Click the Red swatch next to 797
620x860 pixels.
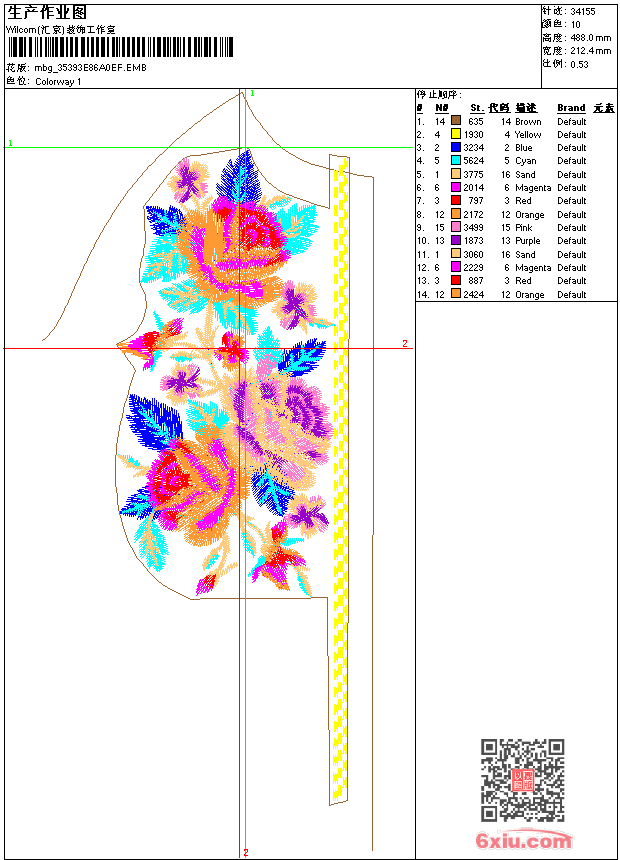[455, 200]
